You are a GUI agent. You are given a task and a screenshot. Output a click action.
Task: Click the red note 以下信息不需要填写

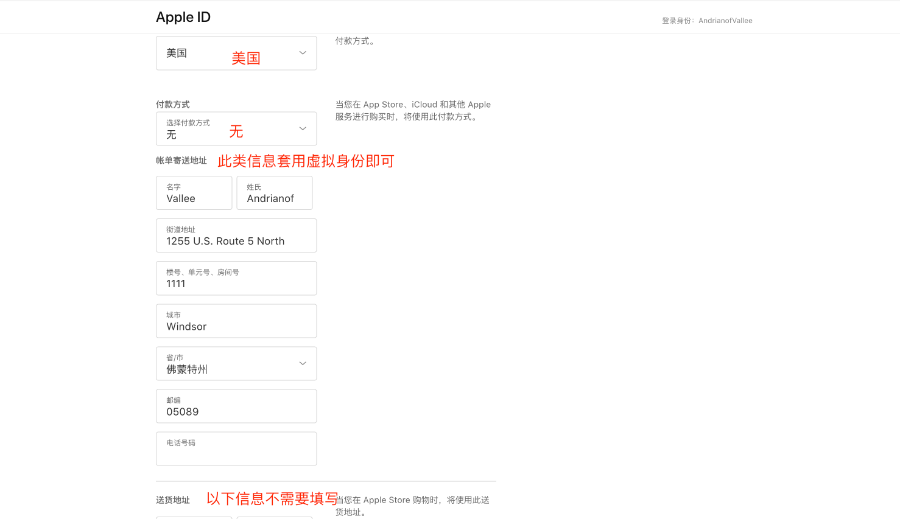(272, 498)
